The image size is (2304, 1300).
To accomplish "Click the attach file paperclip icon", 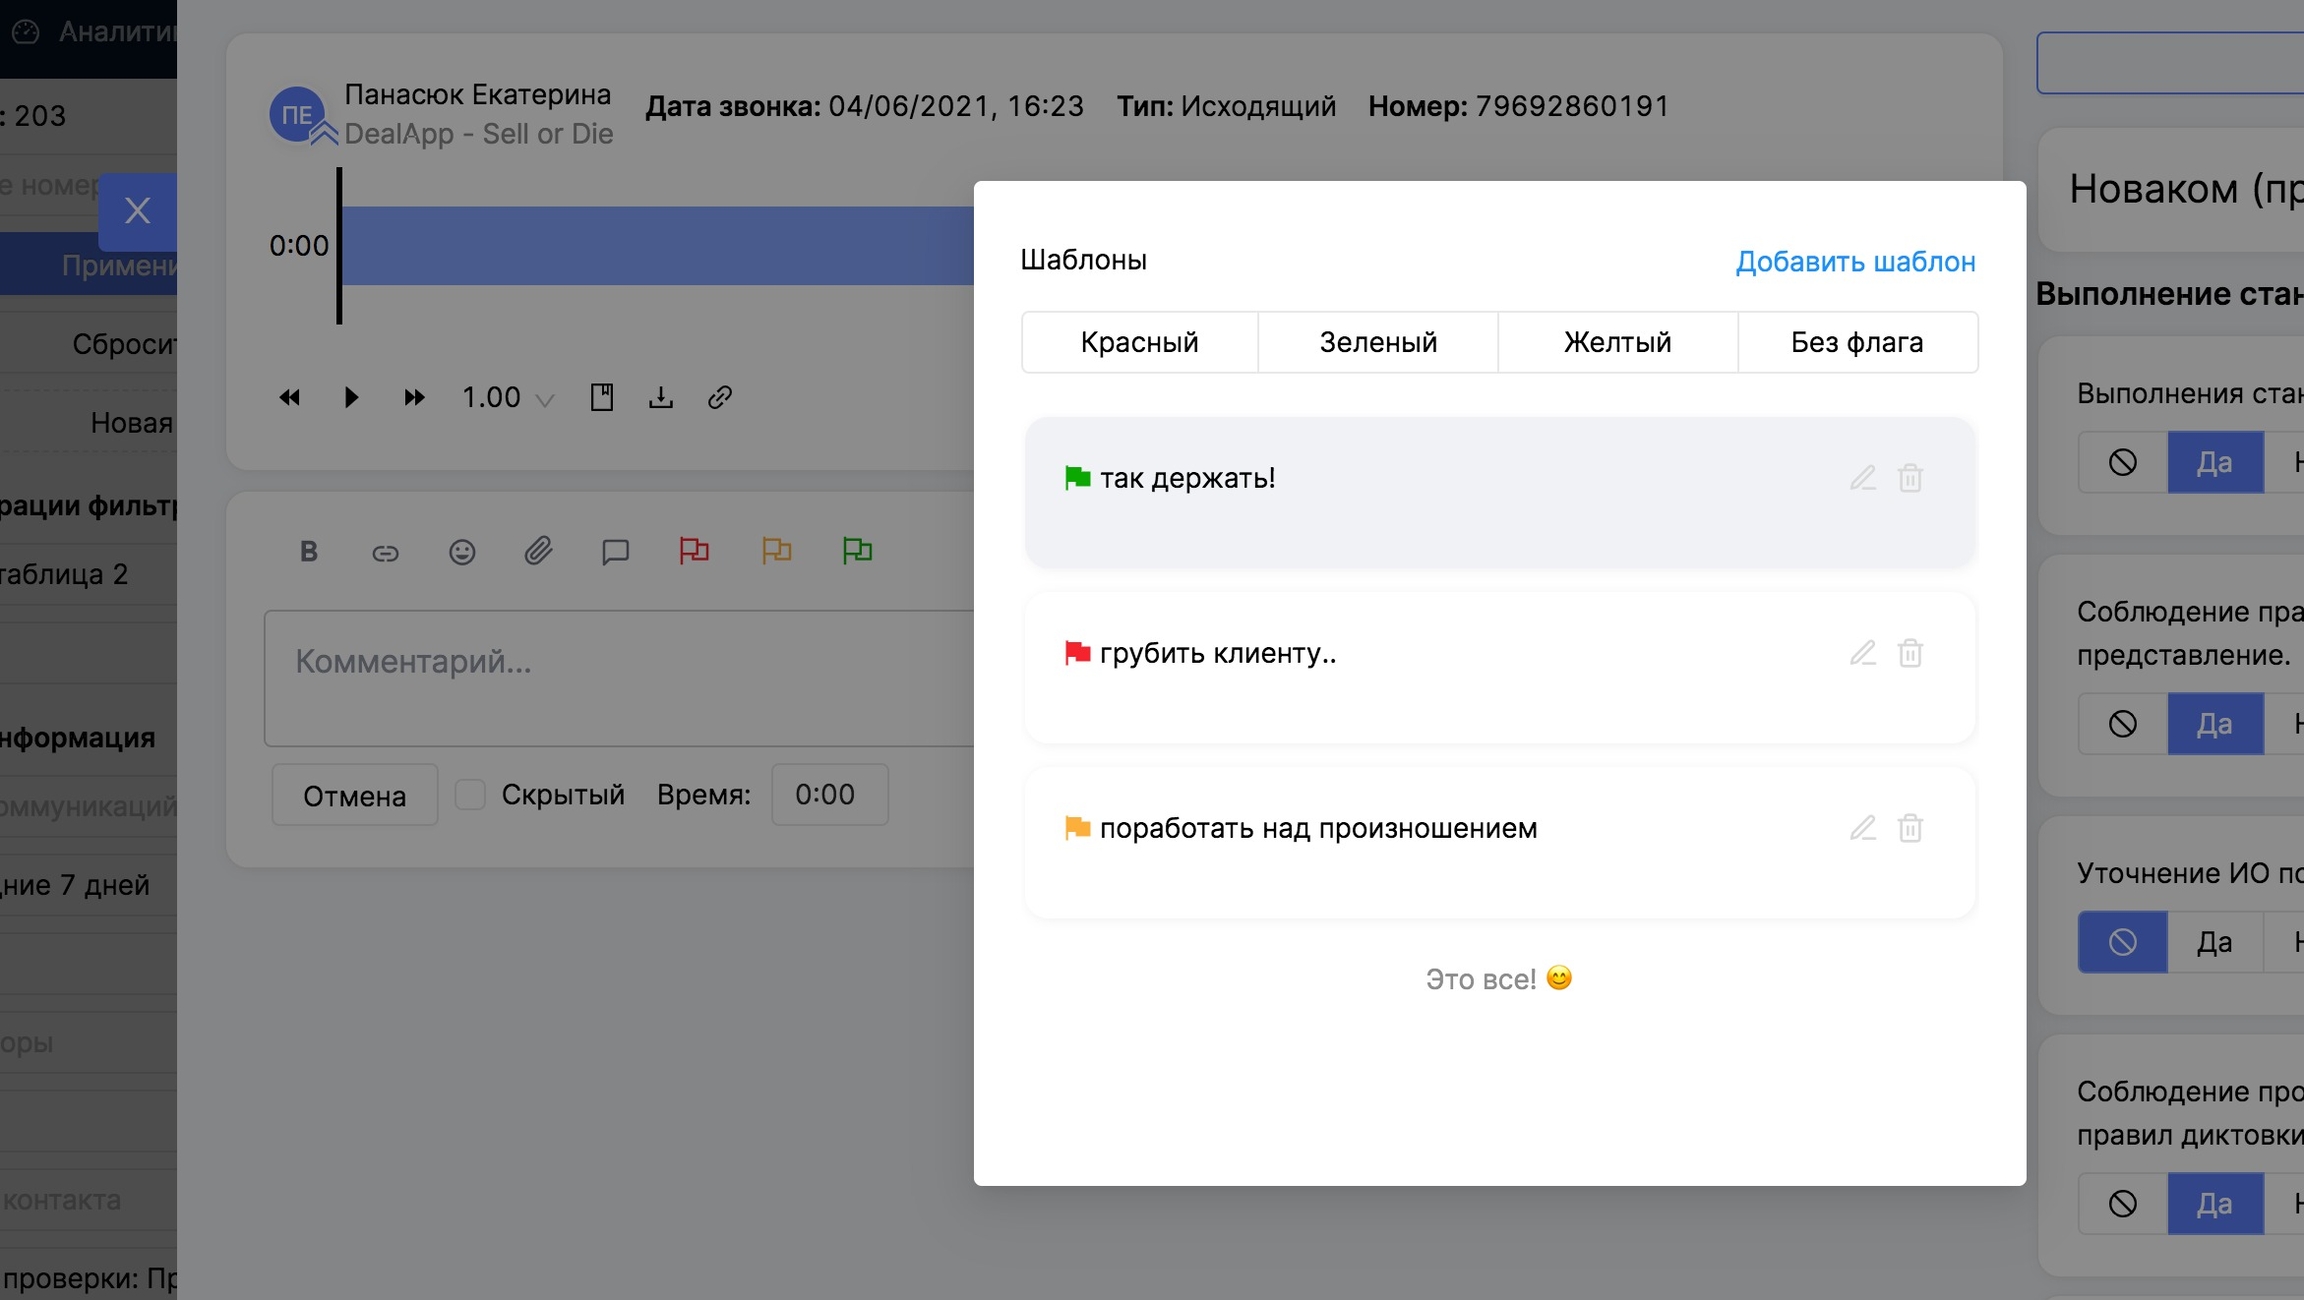I will click(x=538, y=551).
